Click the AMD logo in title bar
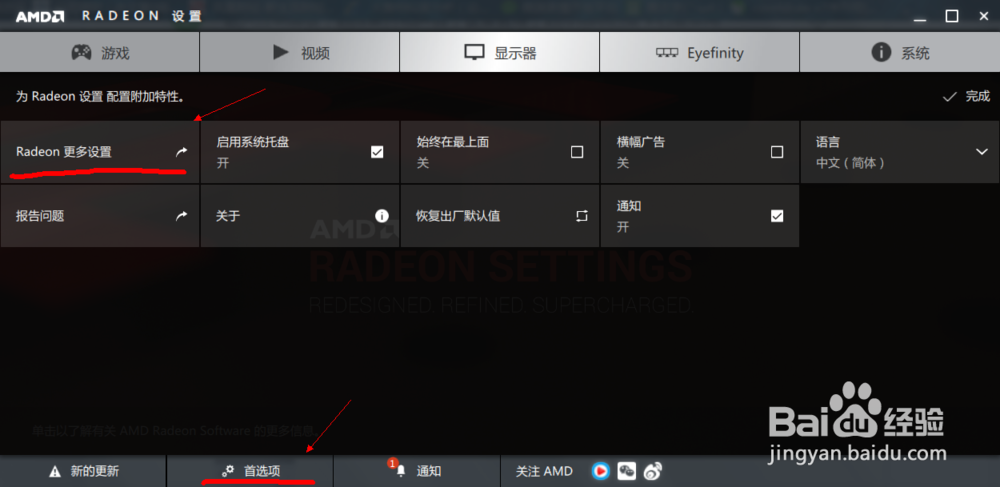The width and height of the screenshot is (1000, 487). pyautogui.click(x=40, y=17)
